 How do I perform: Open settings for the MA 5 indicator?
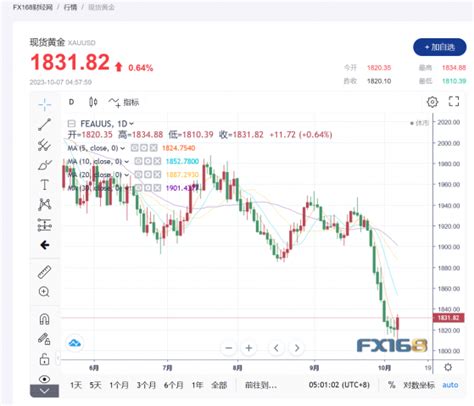(x=144, y=148)
